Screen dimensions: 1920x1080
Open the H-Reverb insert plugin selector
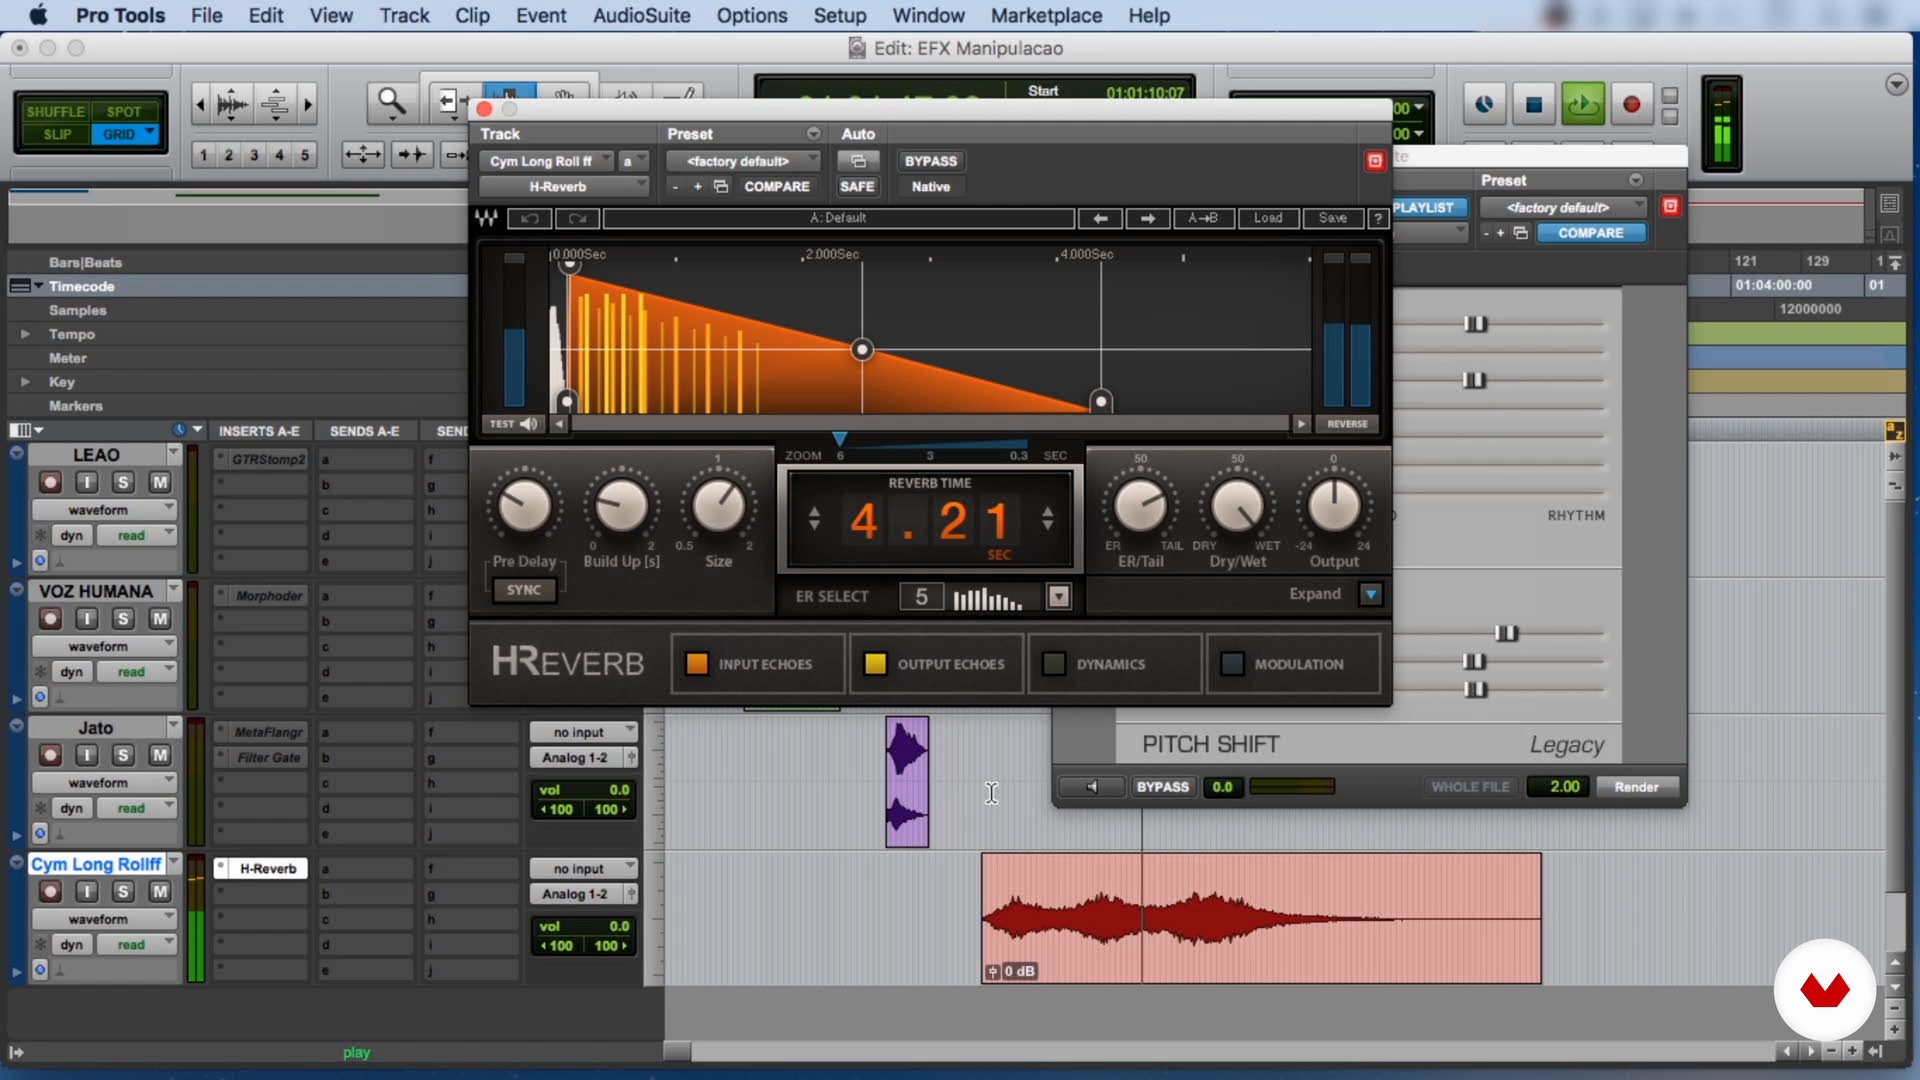click(x=564, y=187)
